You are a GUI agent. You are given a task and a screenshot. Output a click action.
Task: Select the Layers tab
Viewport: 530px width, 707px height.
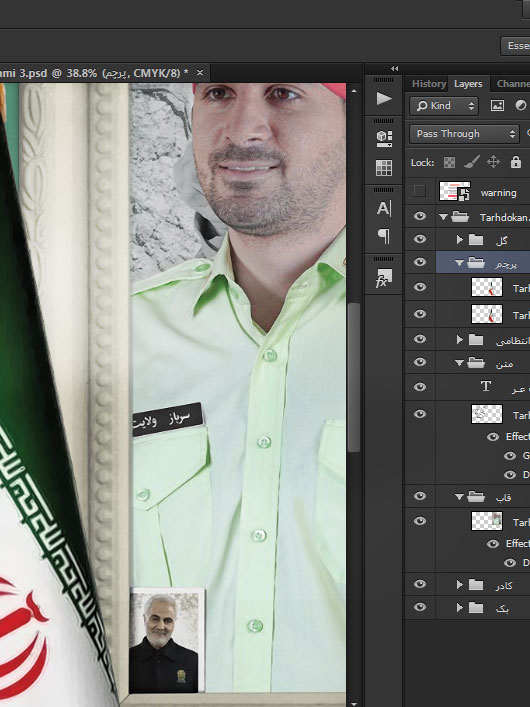point(468,84)
